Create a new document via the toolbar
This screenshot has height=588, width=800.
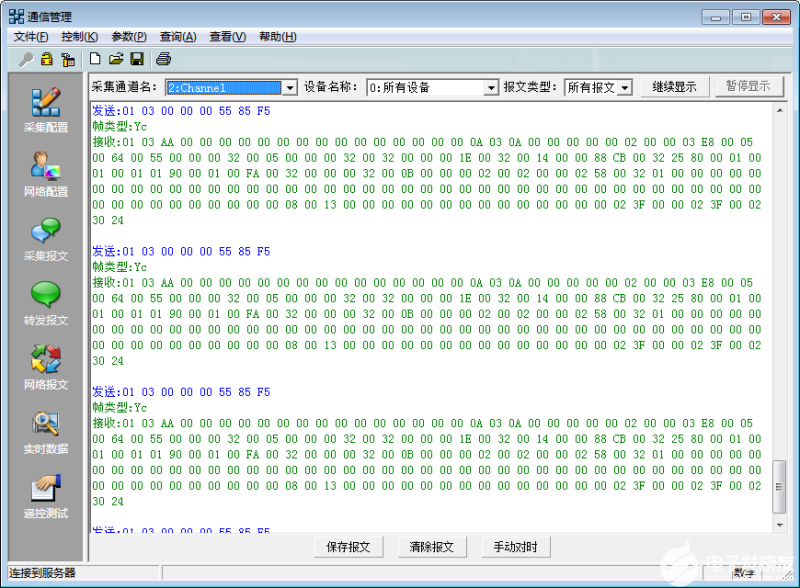pos(94,59)
